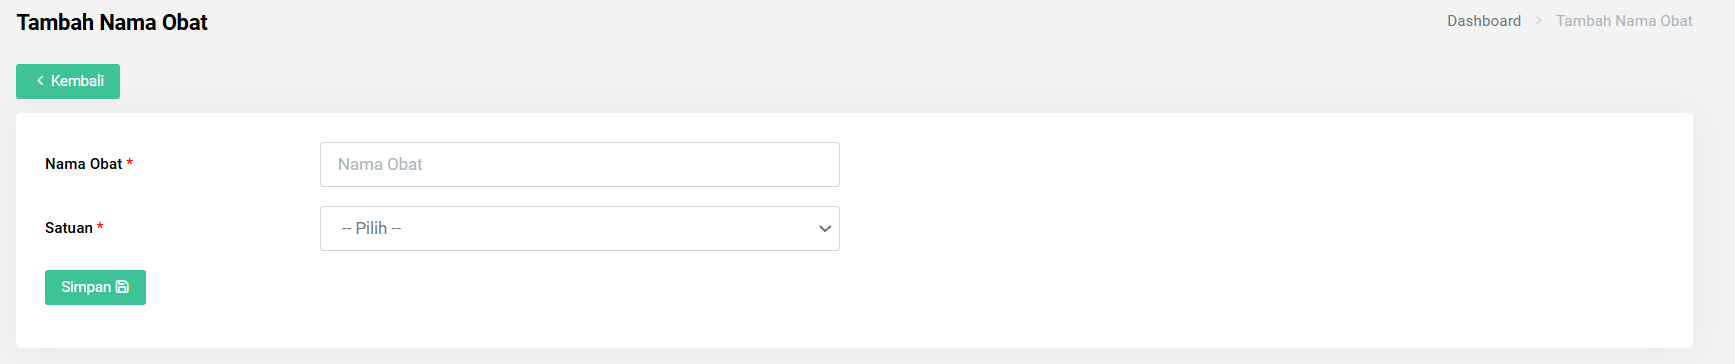
Task: Focus the Nama Obat text field
Action: click(x=580, y=165)
